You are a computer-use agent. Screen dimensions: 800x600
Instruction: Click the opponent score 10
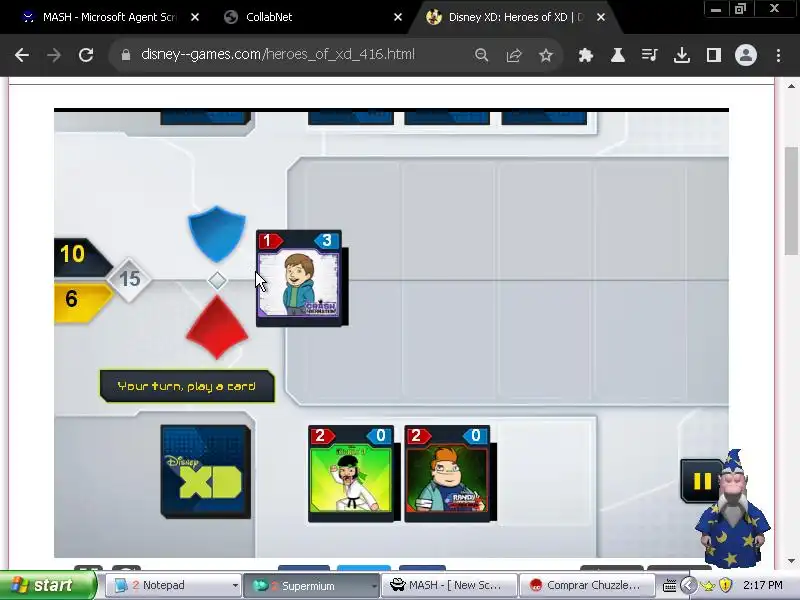[x=72, y=254]
